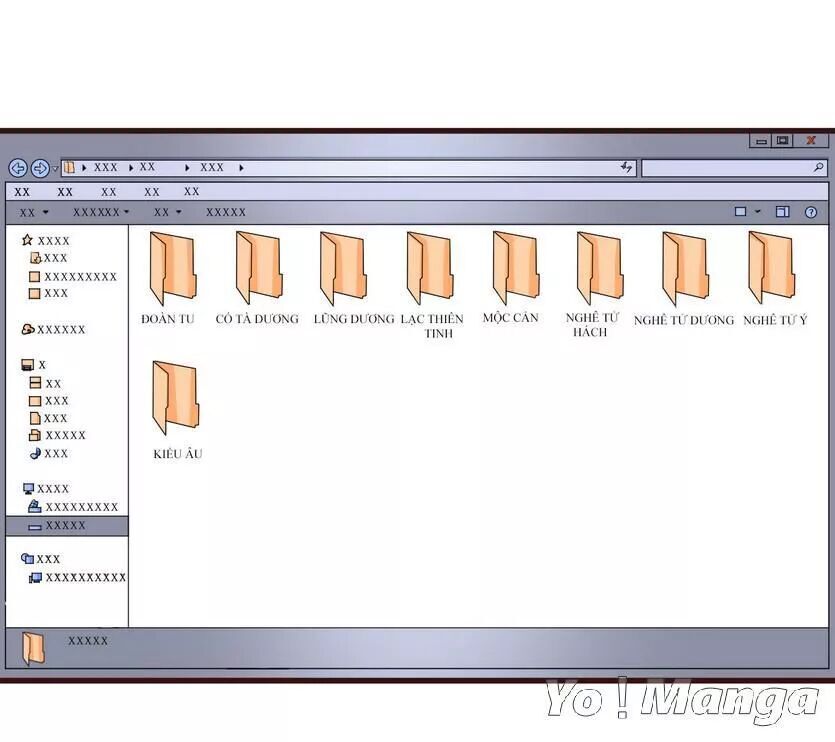835x742 pixels.
Task: Click the back navigation arrow
Action: 17,168
